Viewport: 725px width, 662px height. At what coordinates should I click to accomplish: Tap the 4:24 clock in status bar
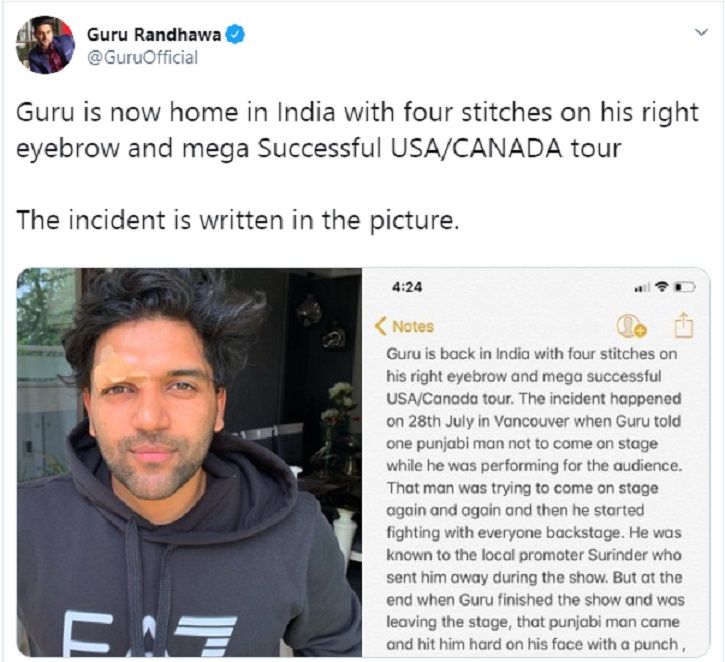tap(407, 287)
